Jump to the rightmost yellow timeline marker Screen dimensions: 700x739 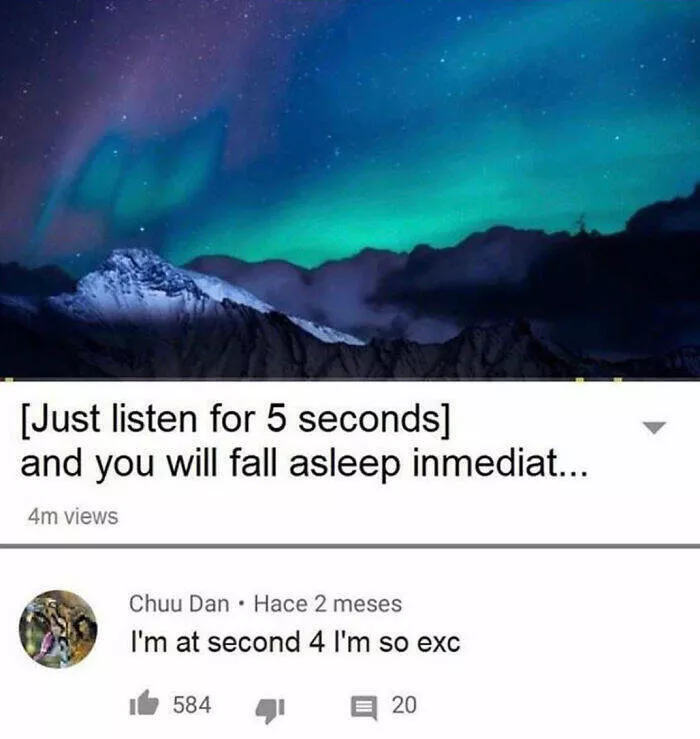pos(618,379)
